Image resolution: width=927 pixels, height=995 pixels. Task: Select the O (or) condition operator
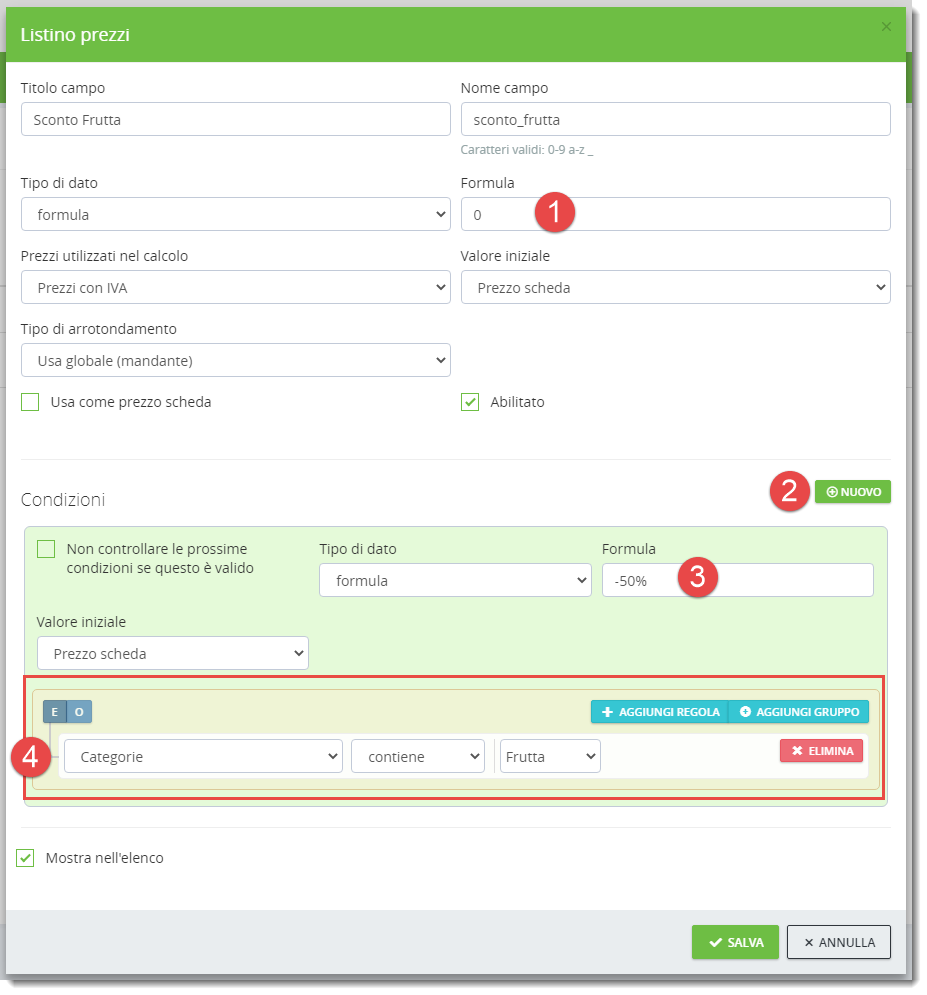pyautogui.click(x=79, y=712)
